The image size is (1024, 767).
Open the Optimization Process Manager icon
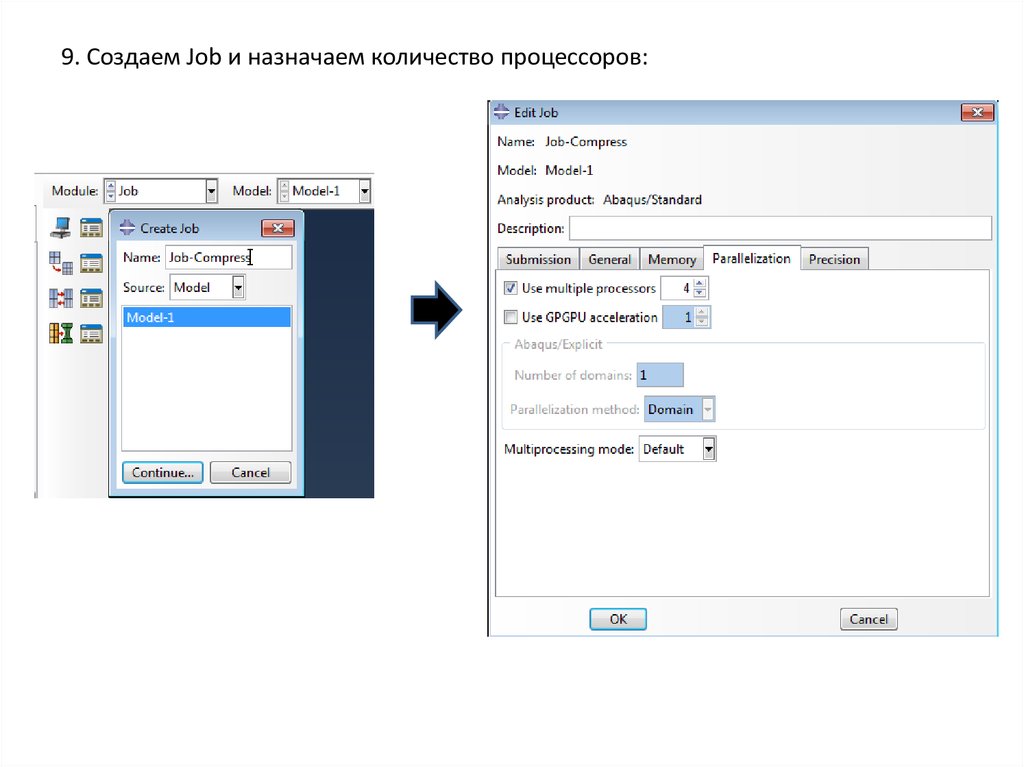[x=91, y=334]
